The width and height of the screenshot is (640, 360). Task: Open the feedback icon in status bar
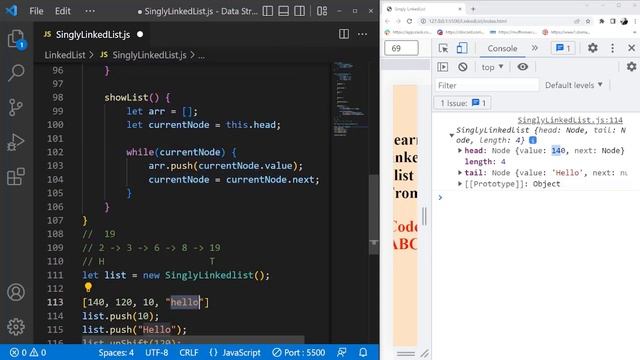(342, 352)
